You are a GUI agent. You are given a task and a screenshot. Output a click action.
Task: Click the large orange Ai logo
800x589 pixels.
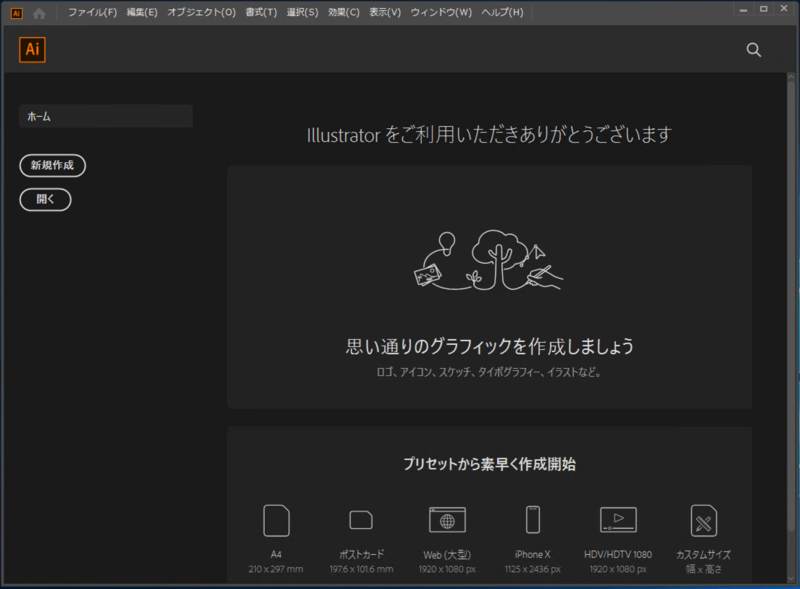[32, 50]
